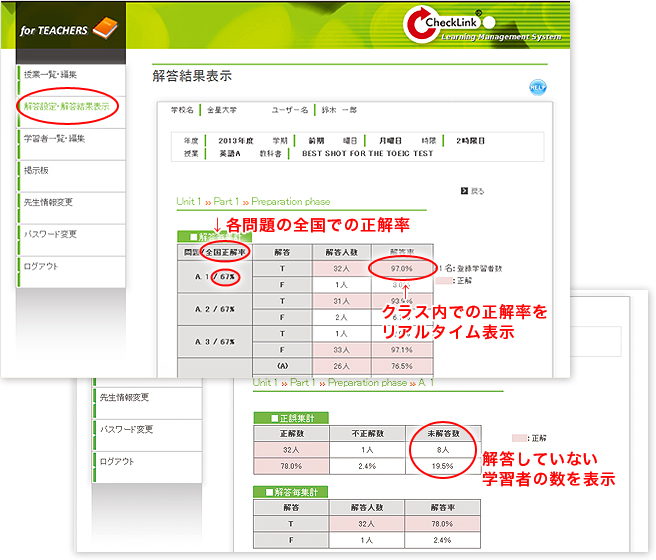
Task: Click the 解答人数 header in front window
Action: point(341,252)
